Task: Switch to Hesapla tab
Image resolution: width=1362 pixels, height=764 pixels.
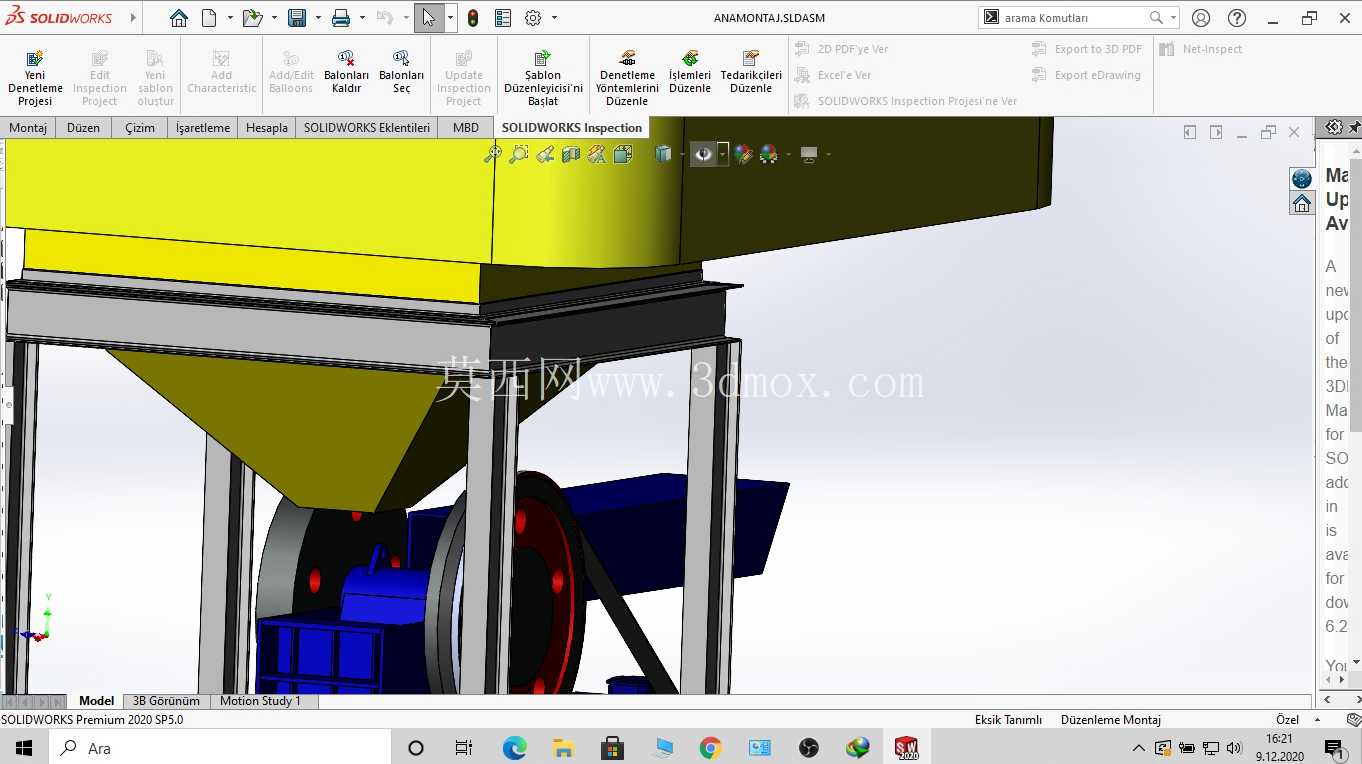Action: (x=267, y=127)
